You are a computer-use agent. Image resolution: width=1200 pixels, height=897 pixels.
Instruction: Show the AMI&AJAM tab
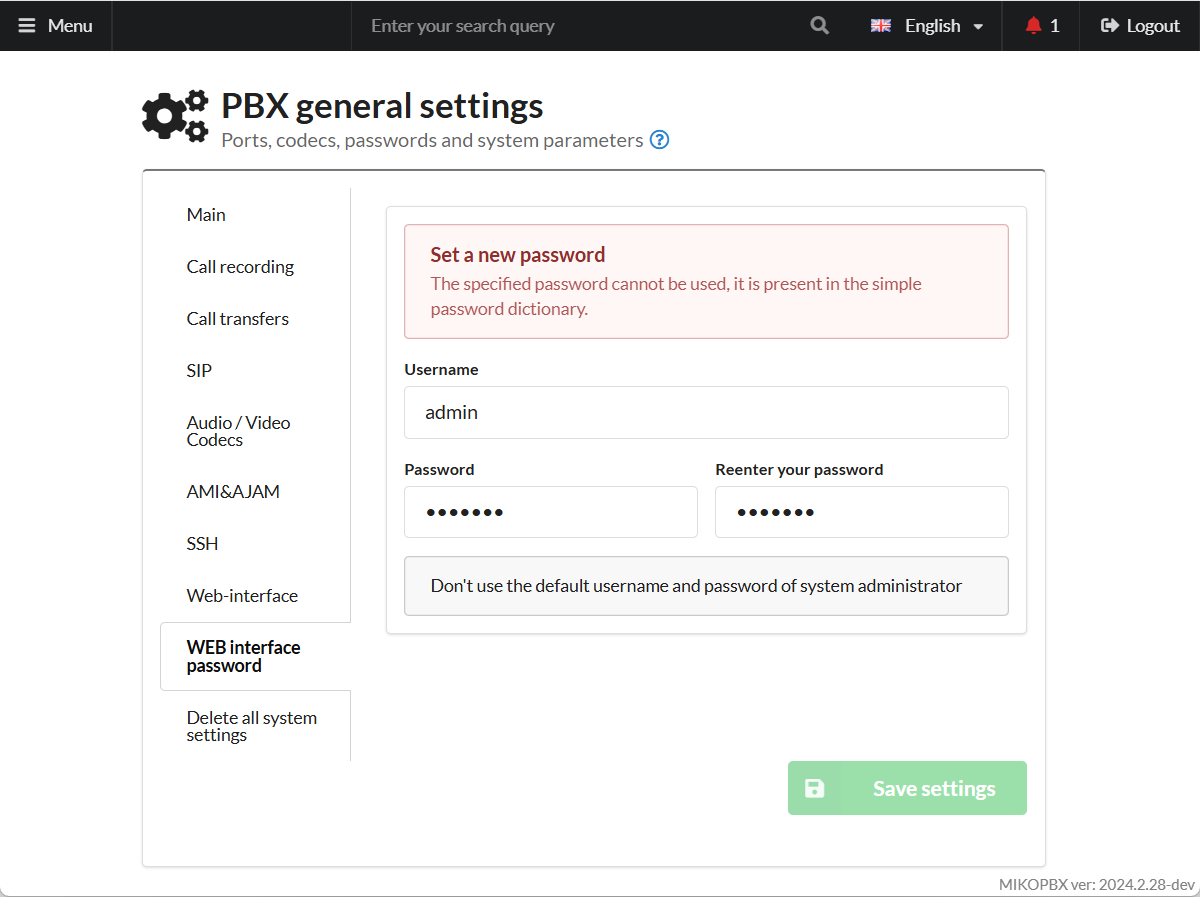[233, 492]
